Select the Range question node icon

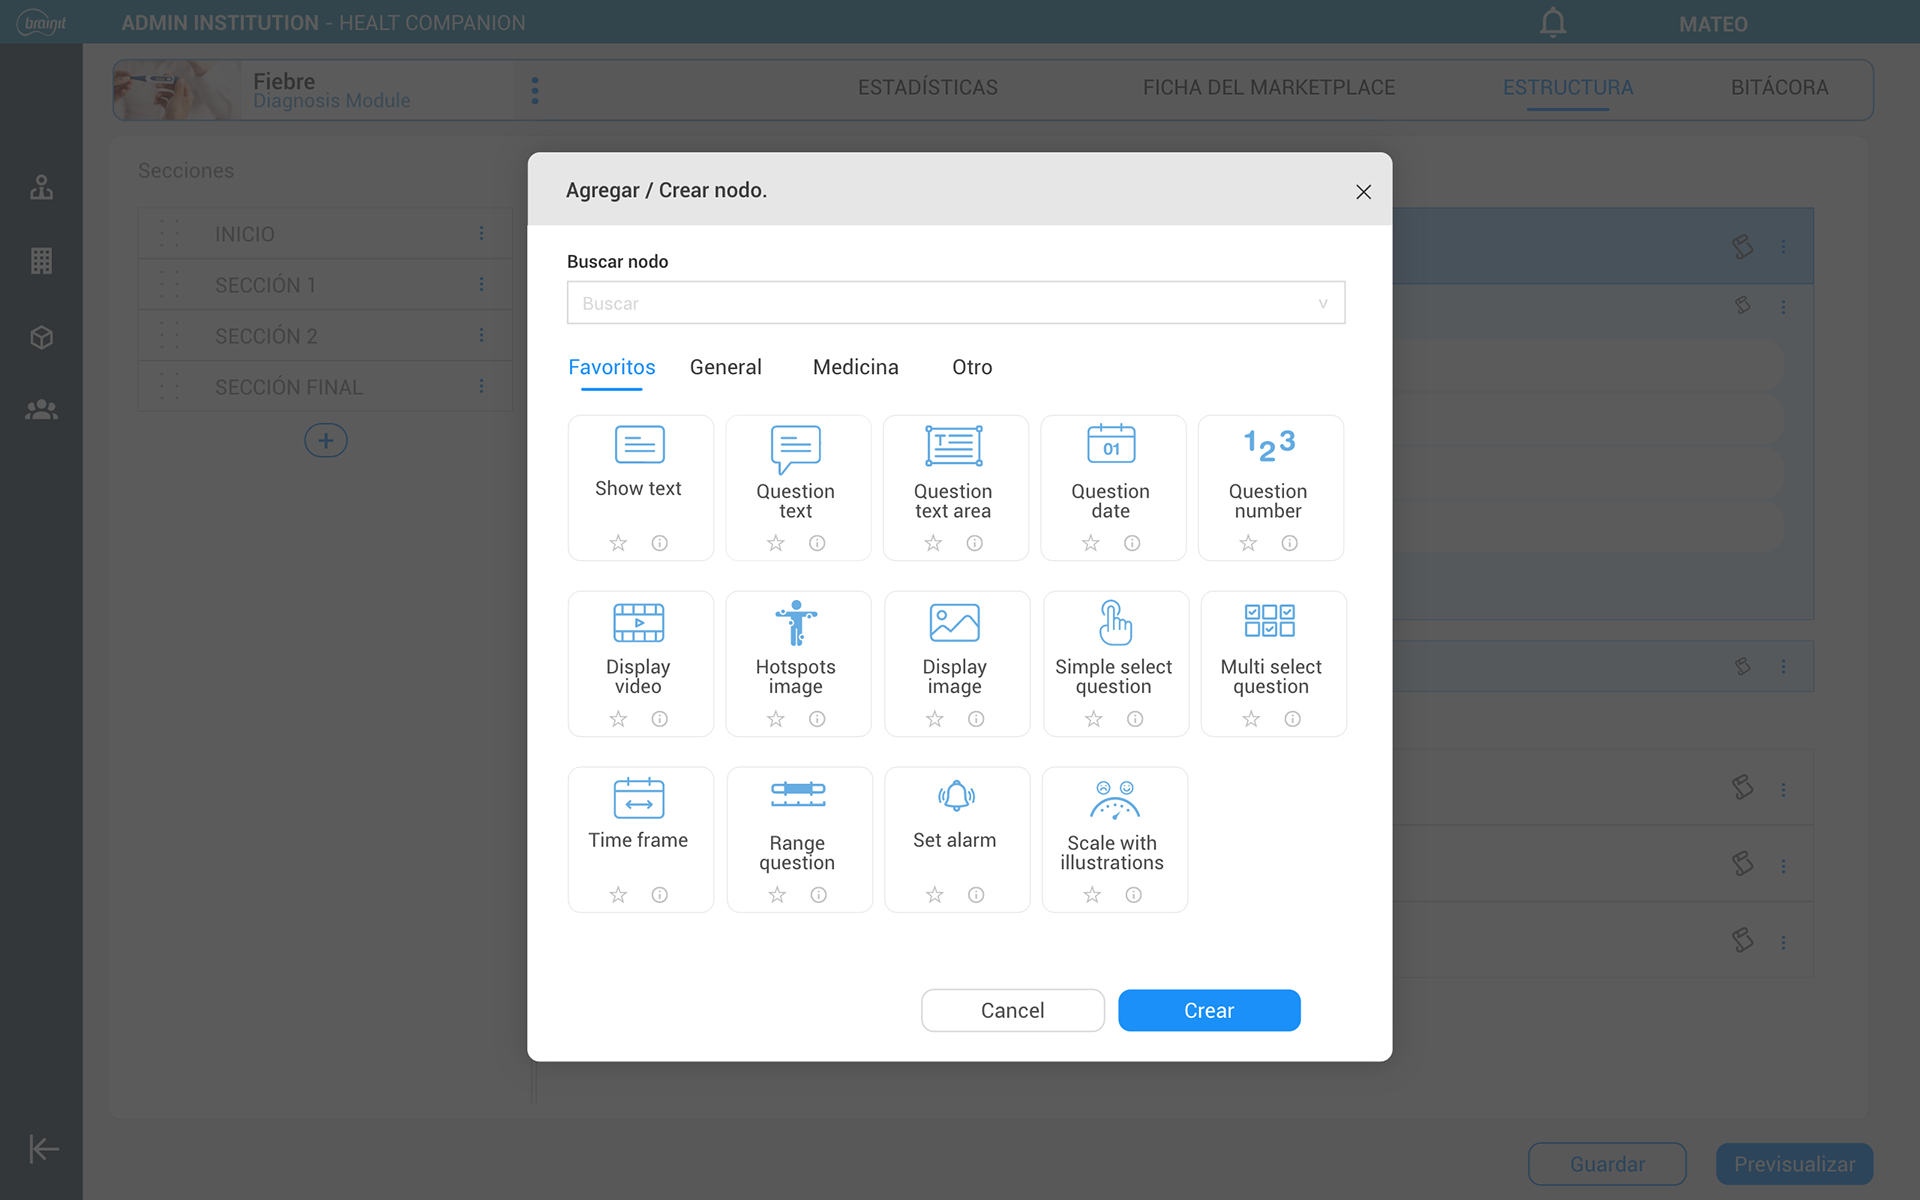798,795
